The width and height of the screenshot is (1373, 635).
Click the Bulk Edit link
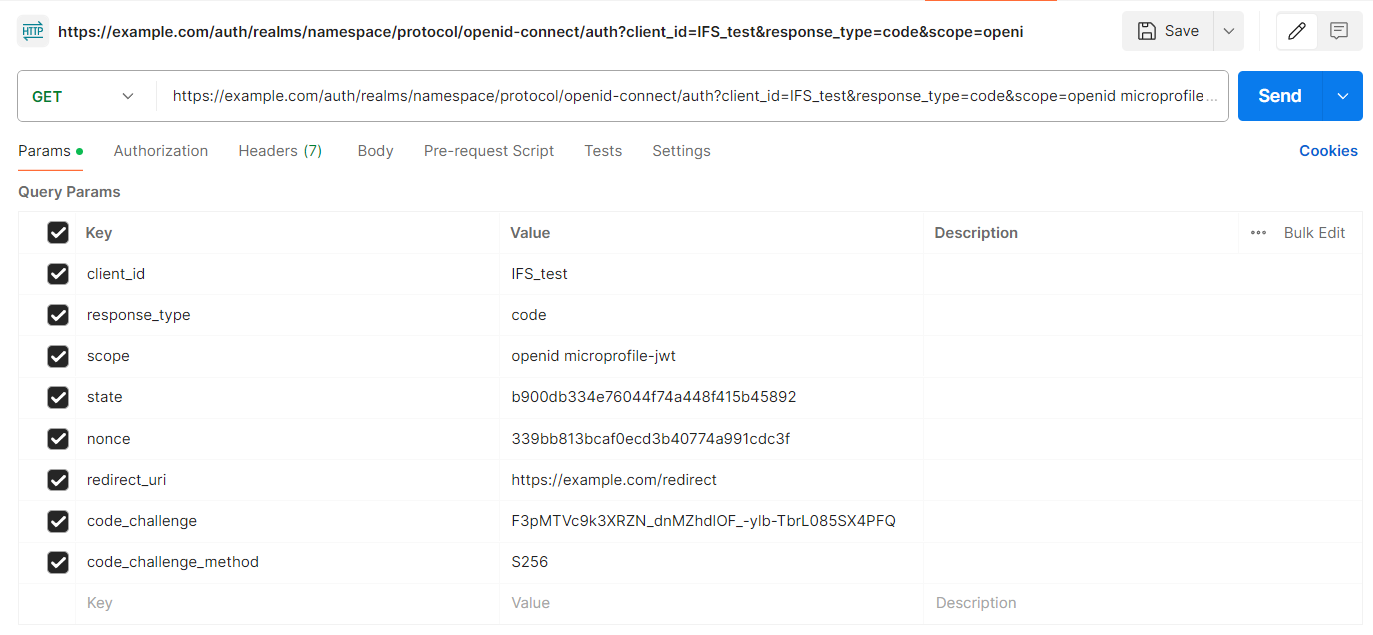[1314, 232]
